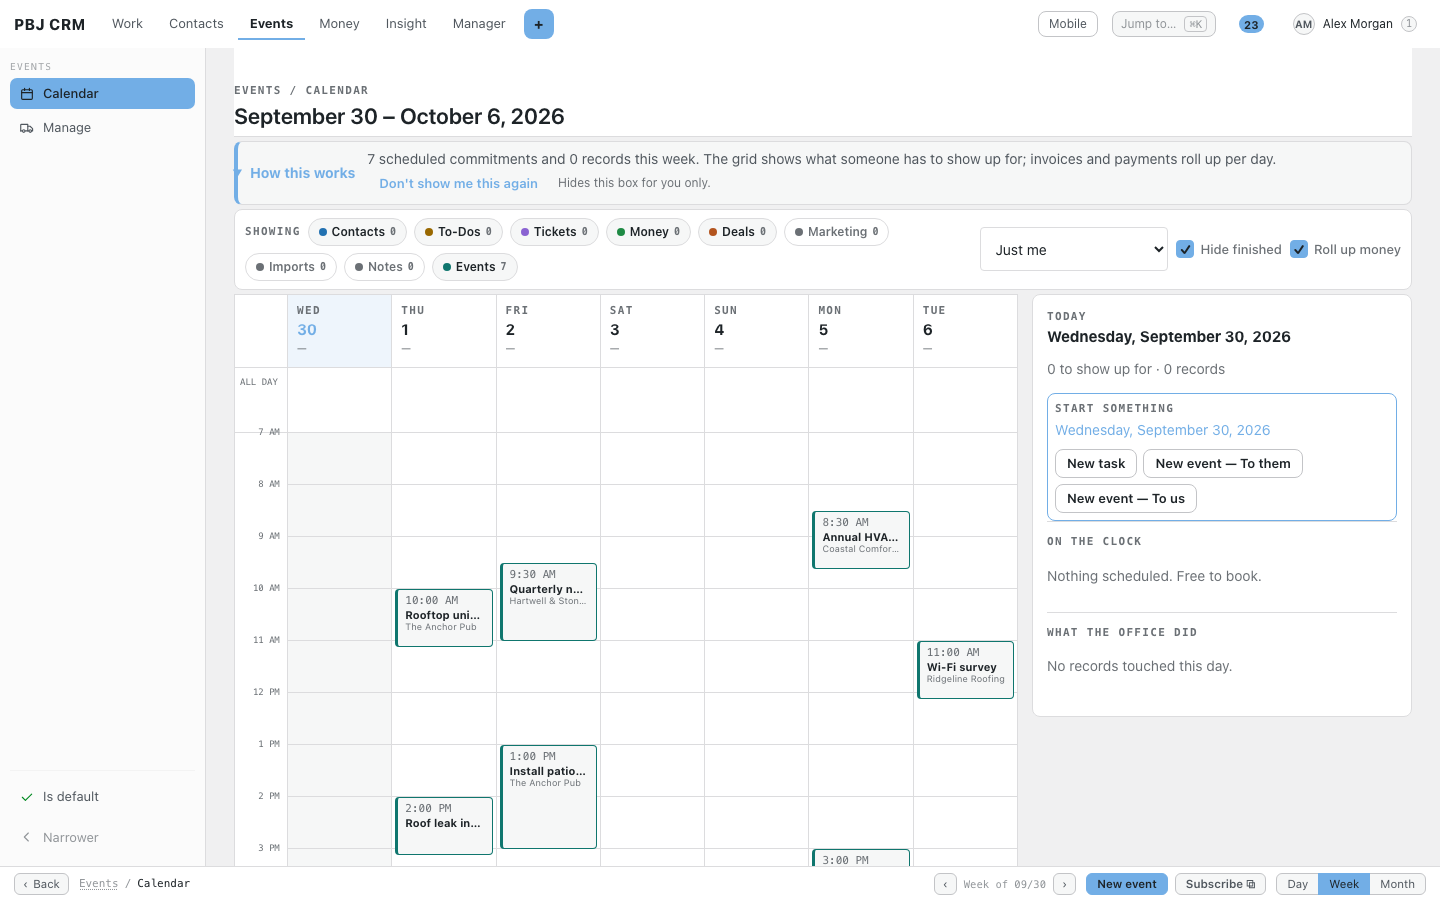Image resolution: width=1440 pixels, height=900 pixels.
Task: Open the Work menu
Action: coord(127,23)
